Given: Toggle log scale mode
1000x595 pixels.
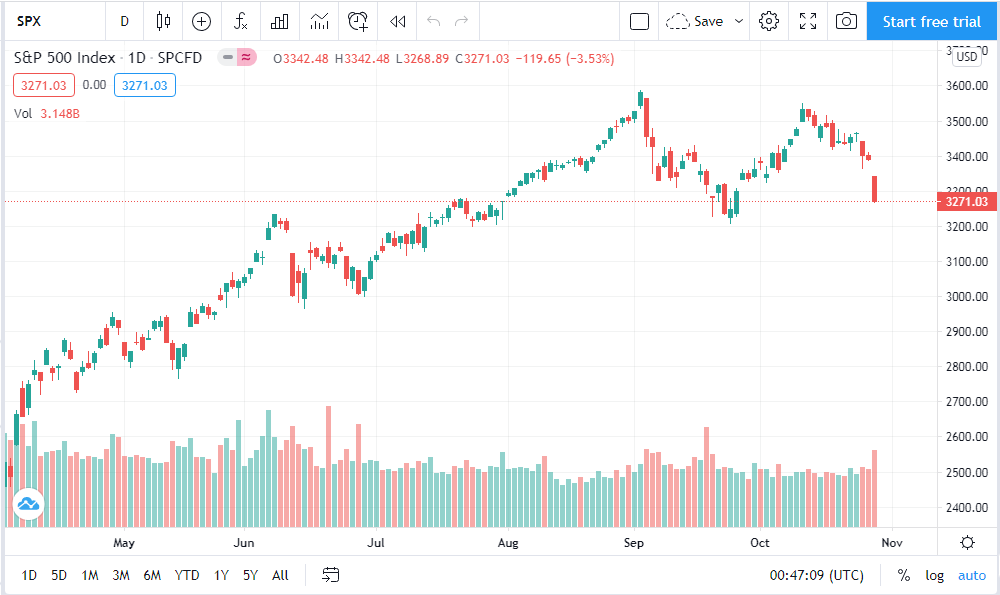Looking at the screenshot, I should pos(934,575).
